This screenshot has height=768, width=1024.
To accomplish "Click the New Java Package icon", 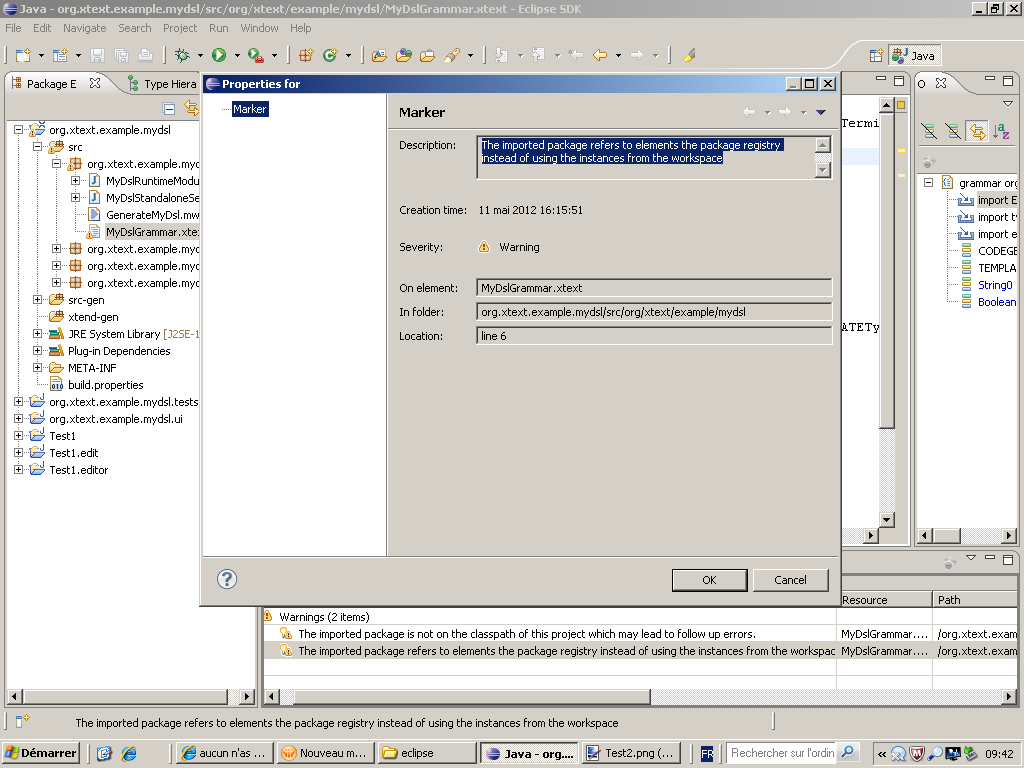I will click(305, 56).
